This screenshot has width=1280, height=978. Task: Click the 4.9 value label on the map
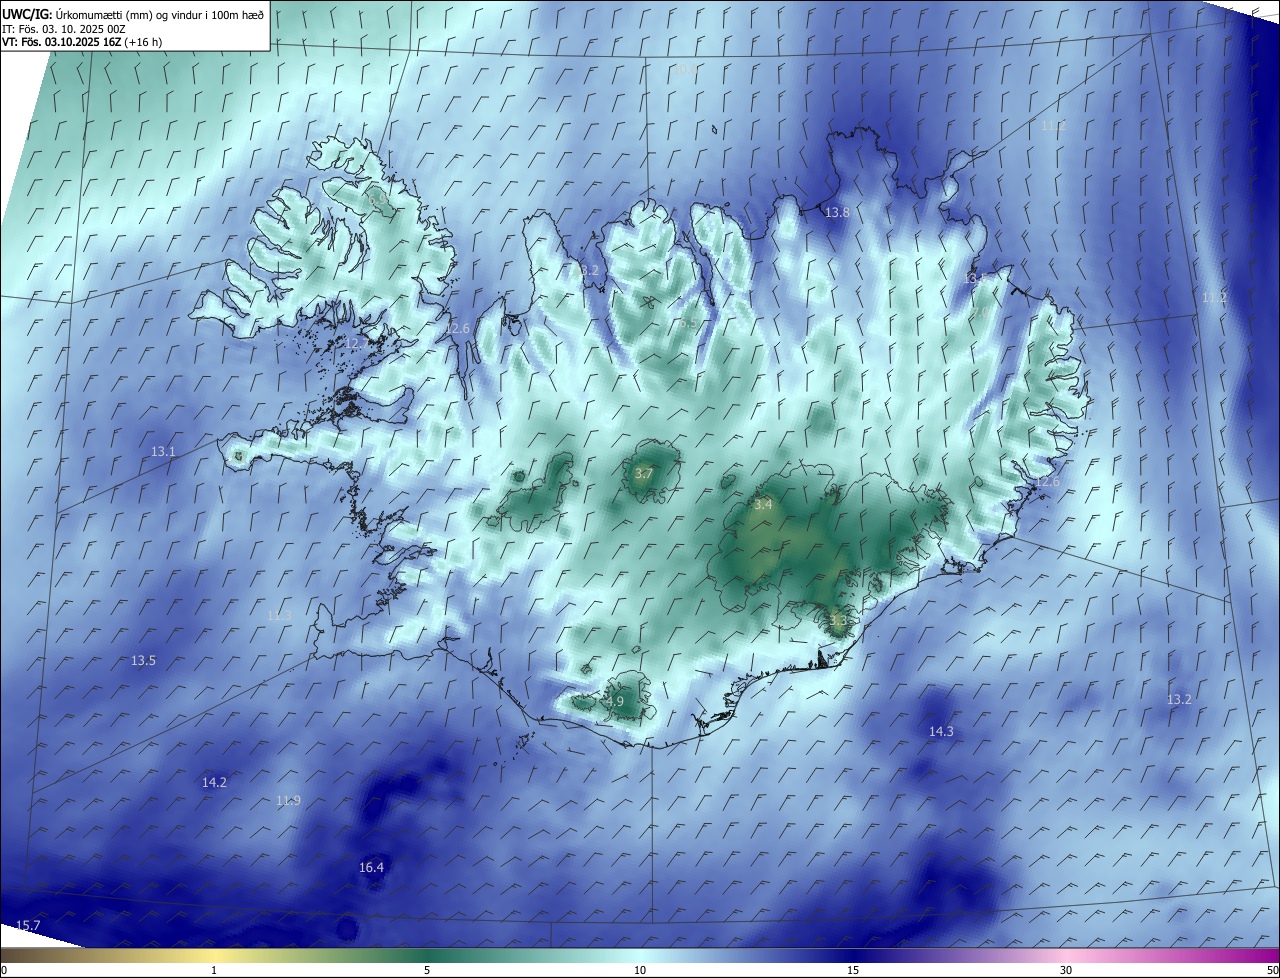coord(615,701)
